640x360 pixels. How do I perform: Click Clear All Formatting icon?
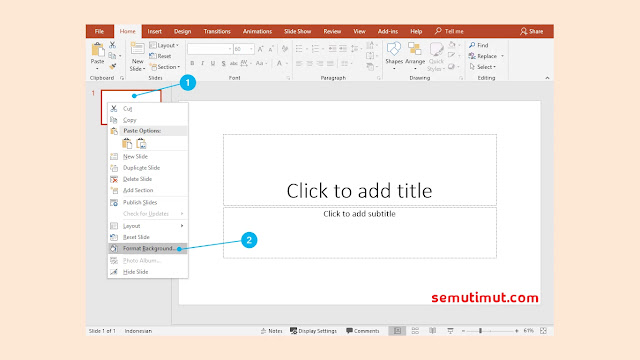tap(285, 49)
